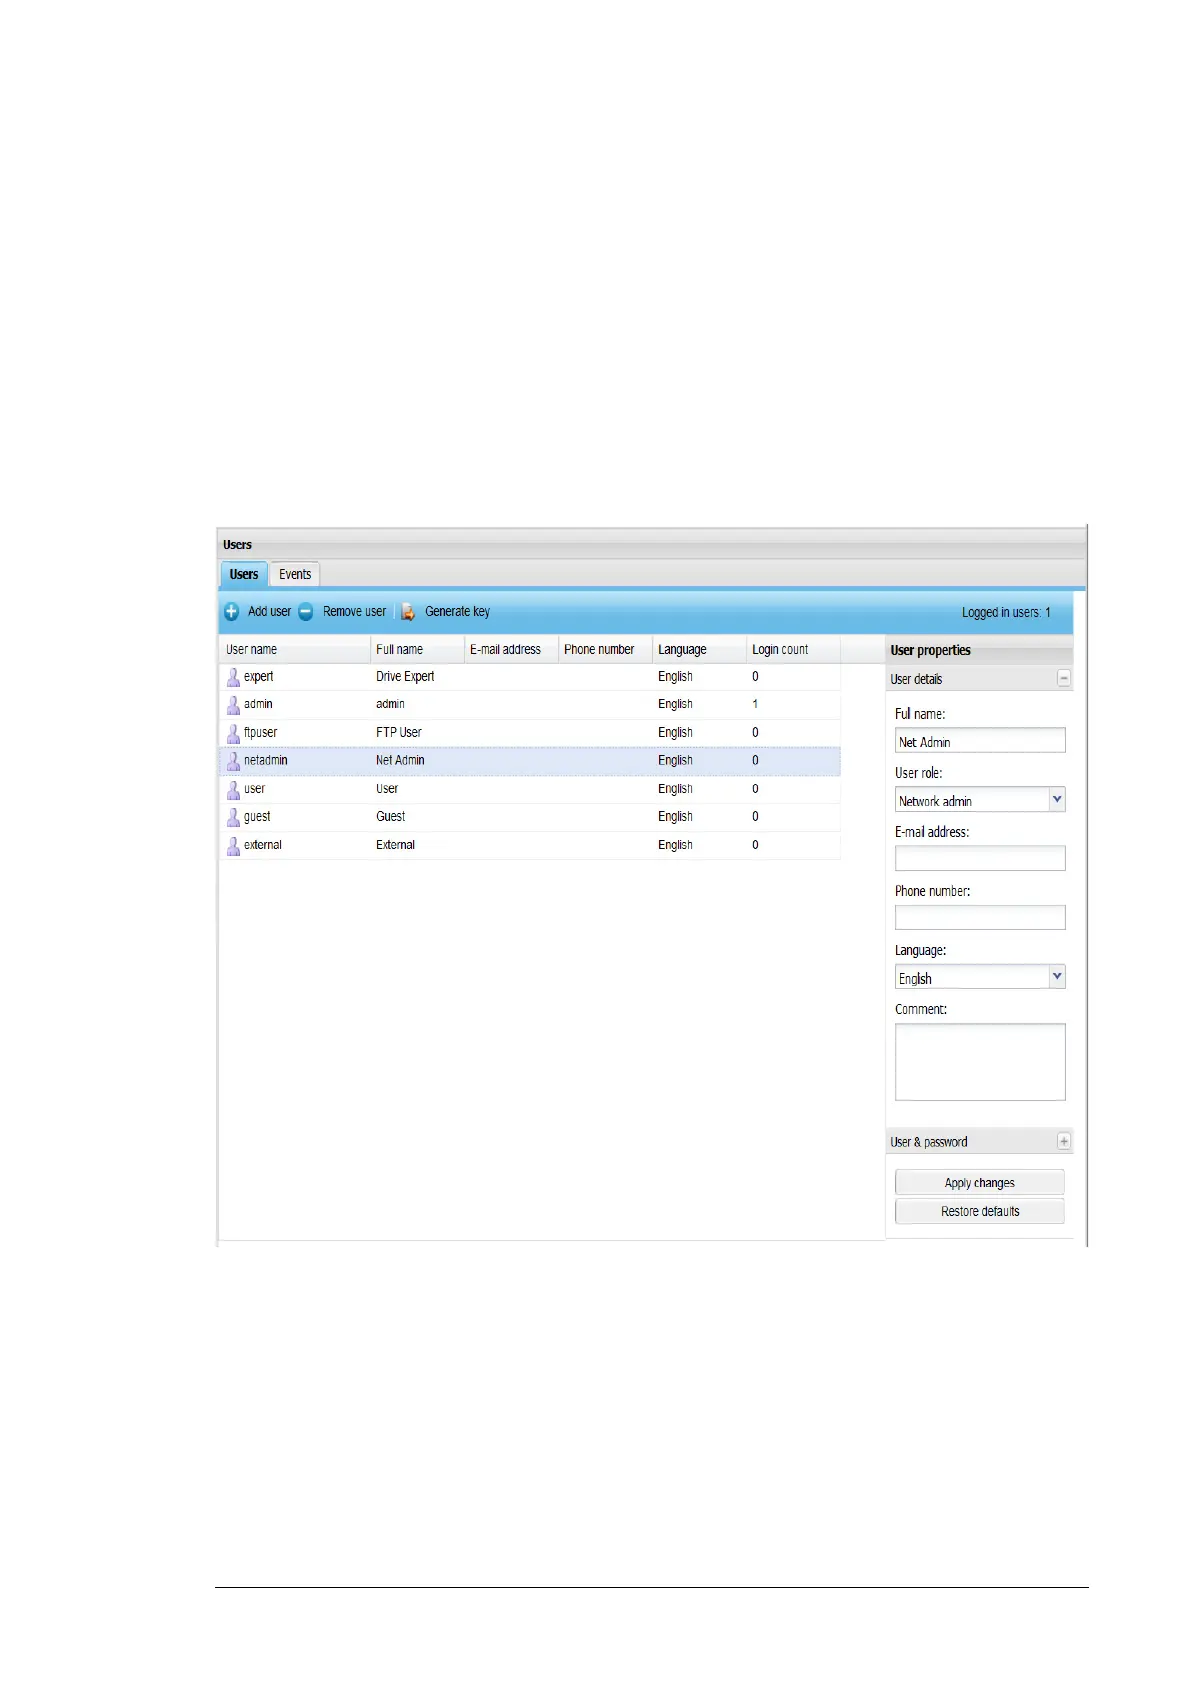Click the Remove user minus icon
This screenshot has width=1190, height=1684.
click(x=306, y=611)
